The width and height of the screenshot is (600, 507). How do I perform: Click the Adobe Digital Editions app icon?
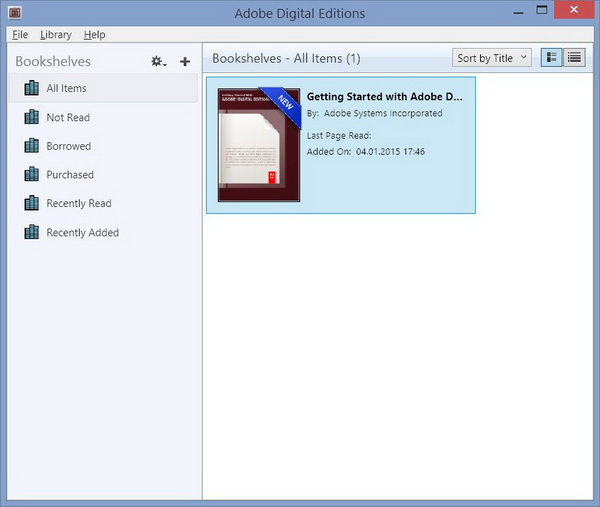(15, 13)
